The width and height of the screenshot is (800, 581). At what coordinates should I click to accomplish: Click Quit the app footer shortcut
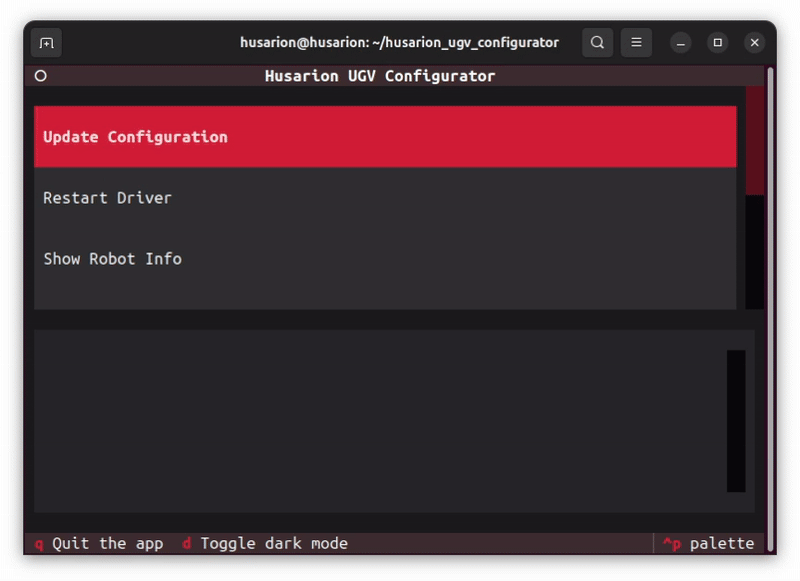click(x=99, y=543)
